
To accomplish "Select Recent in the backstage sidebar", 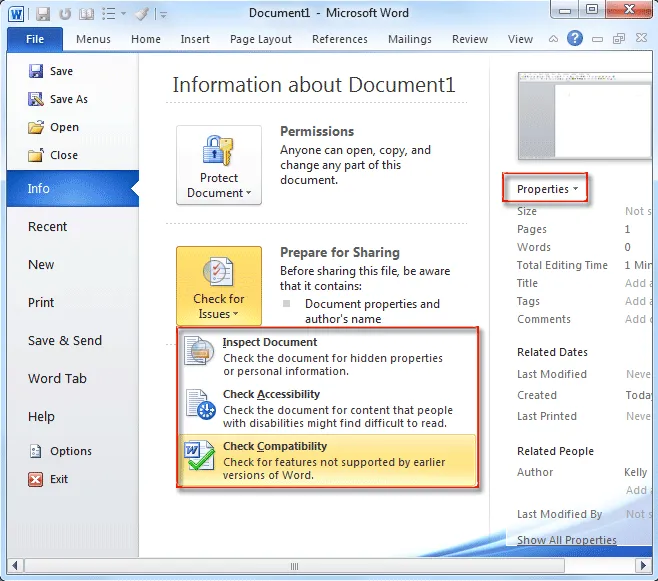I will pyautogui.click(x=48, y=227).
